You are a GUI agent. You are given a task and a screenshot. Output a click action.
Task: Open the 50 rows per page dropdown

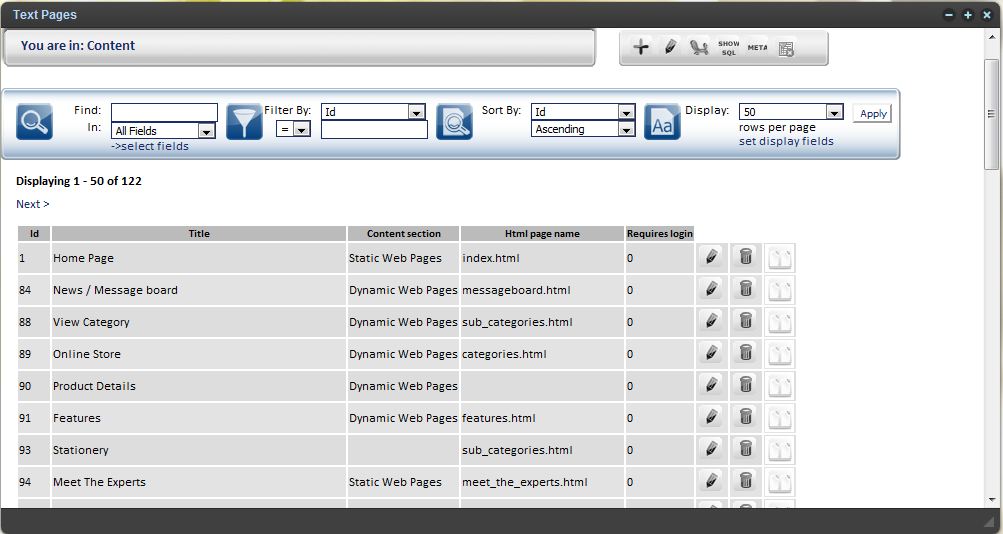[x=791, y=112]
